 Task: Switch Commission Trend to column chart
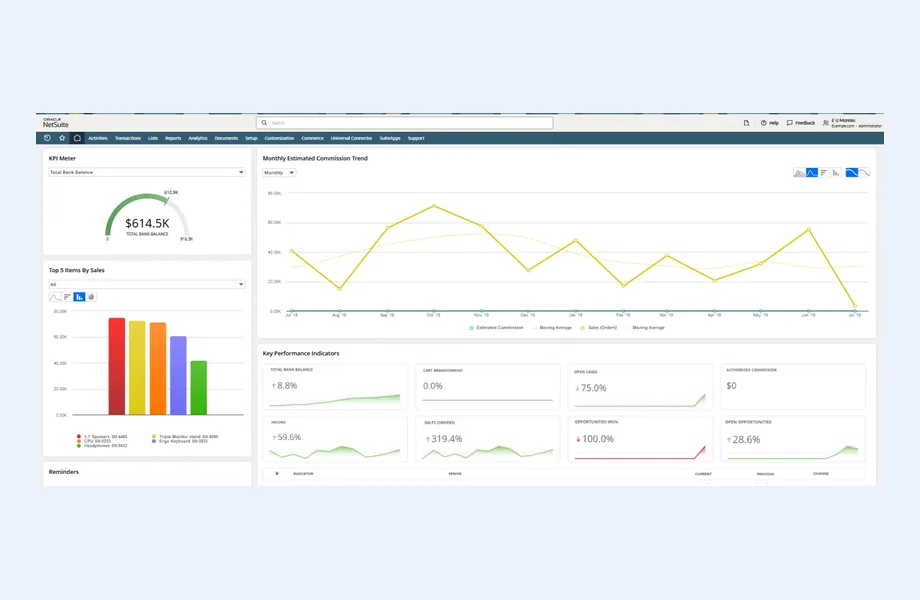click(836, 172)
